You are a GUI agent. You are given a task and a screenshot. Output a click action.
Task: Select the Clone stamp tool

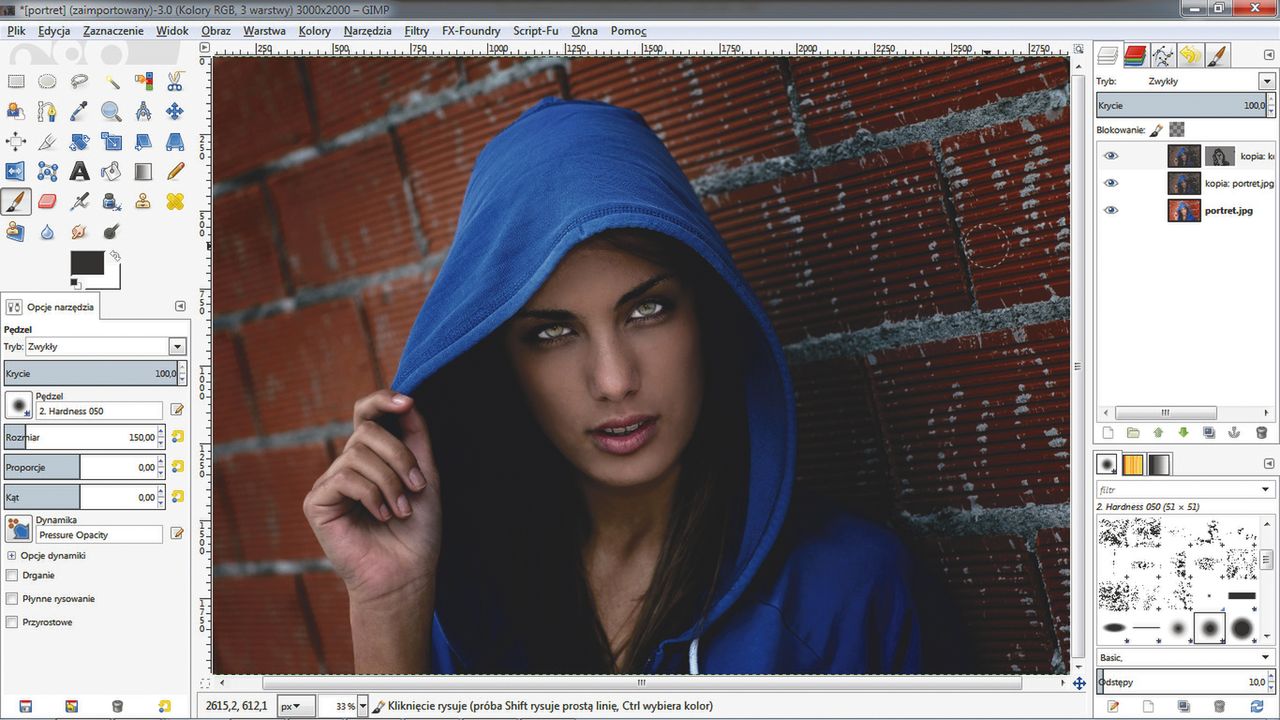pyautogui.click(x=143, y=202)
